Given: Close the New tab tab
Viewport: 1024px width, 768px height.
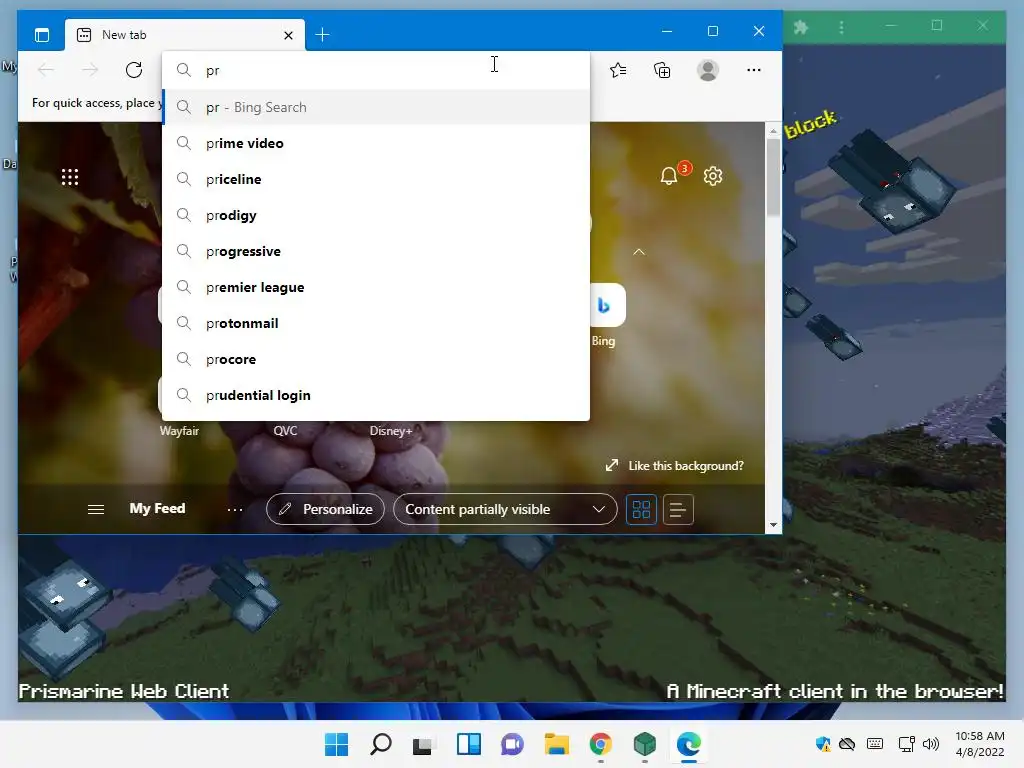Looking at the screenshot, I should (288, 35).
